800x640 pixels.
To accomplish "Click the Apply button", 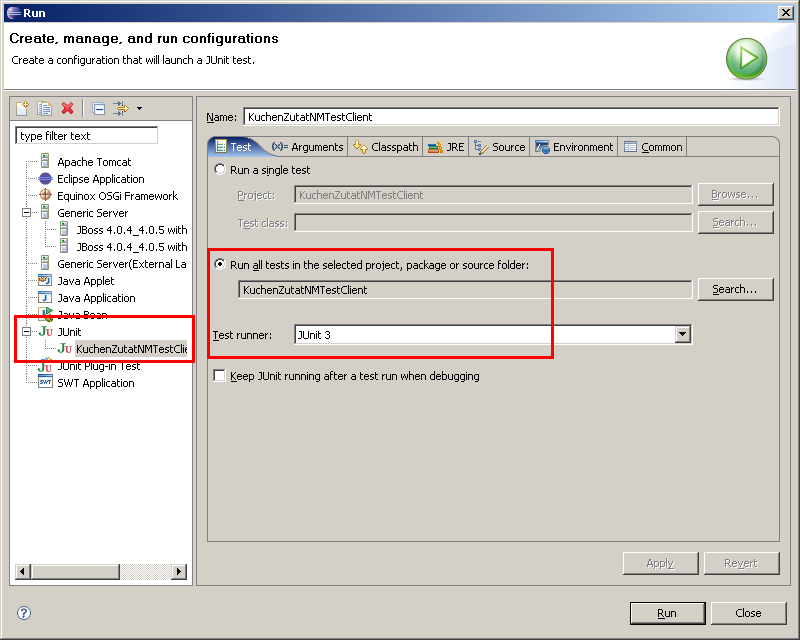I will [660, 563].
